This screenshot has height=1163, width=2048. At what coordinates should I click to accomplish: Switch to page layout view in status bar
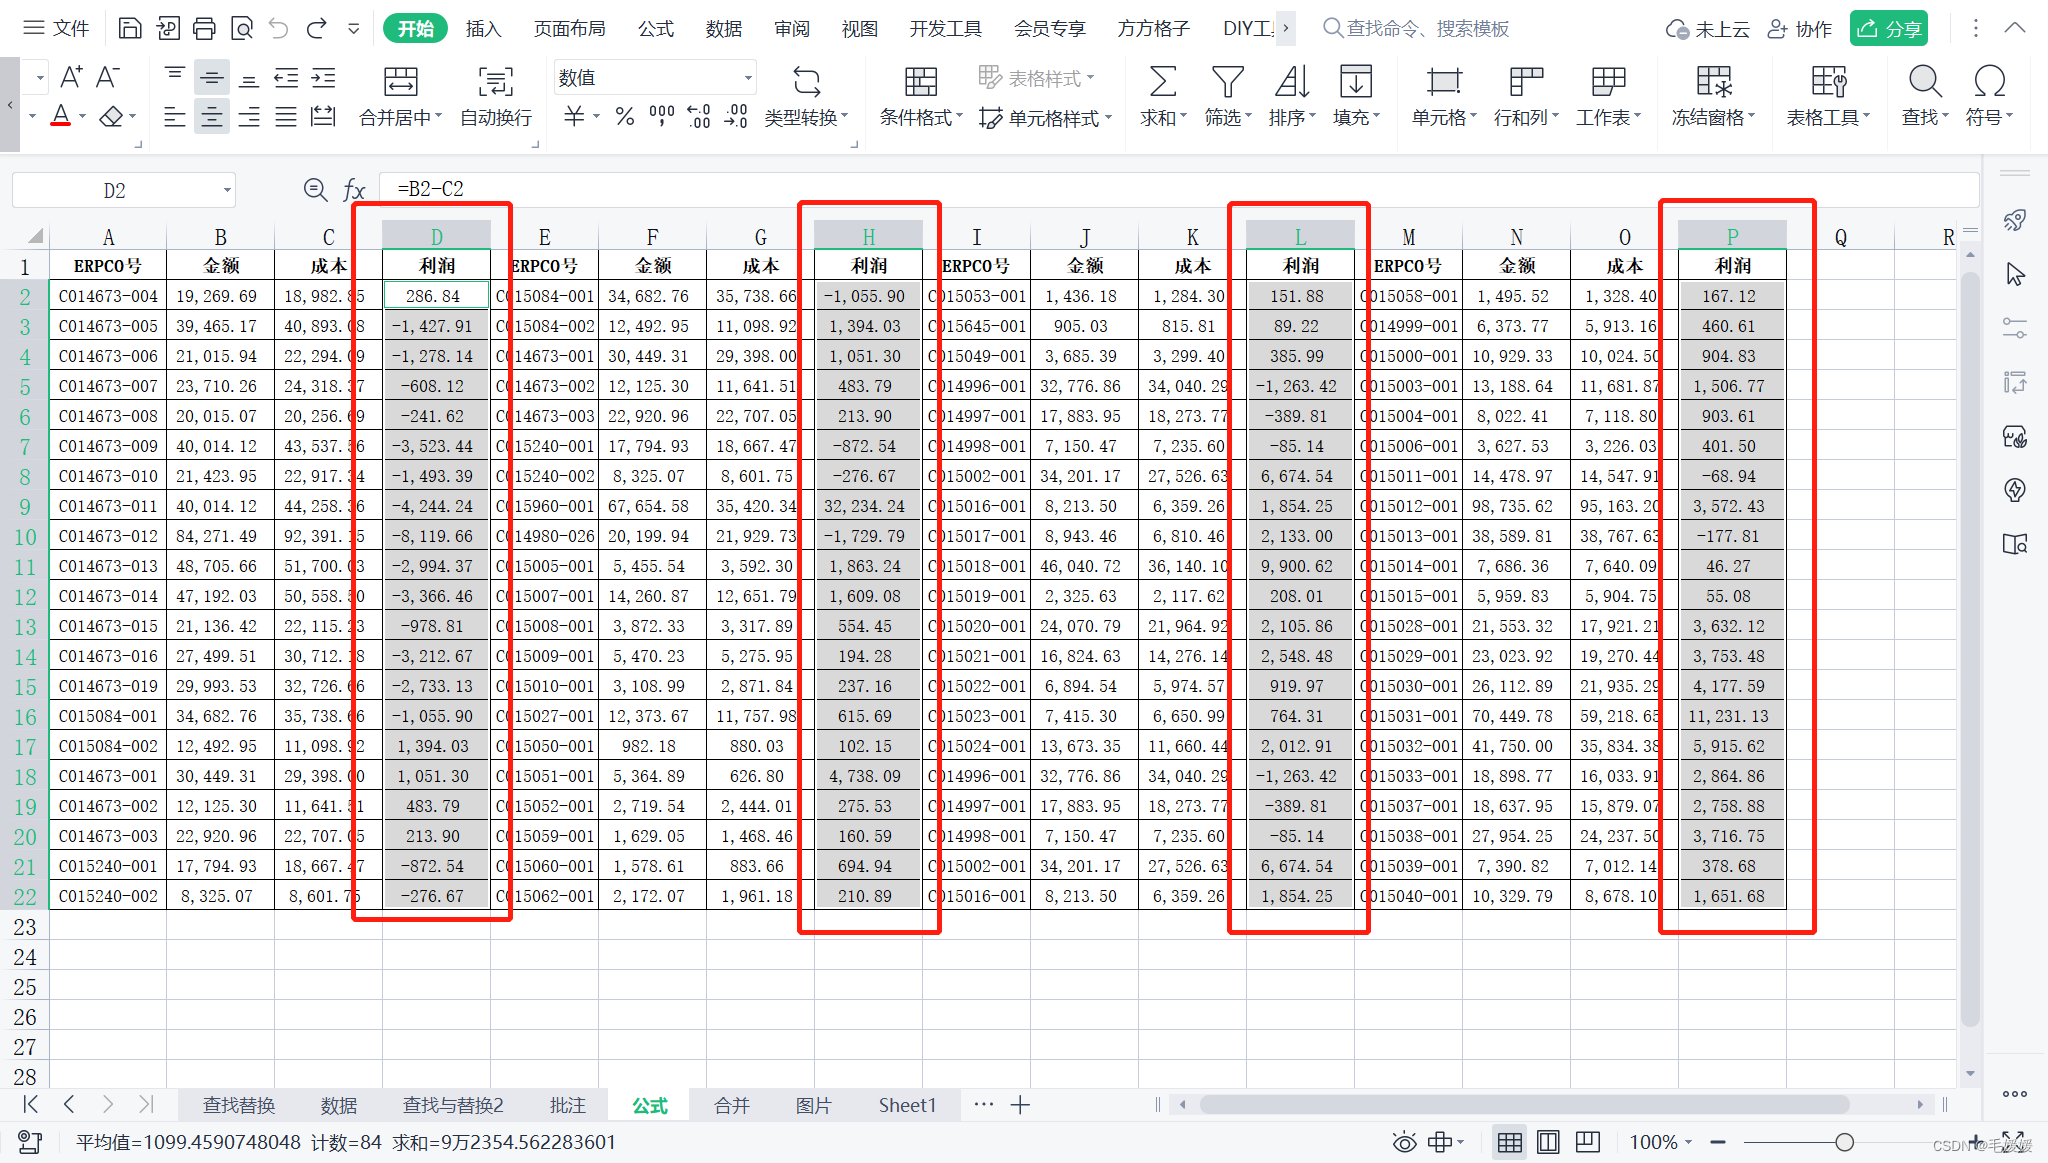tap(1548, 1142)
